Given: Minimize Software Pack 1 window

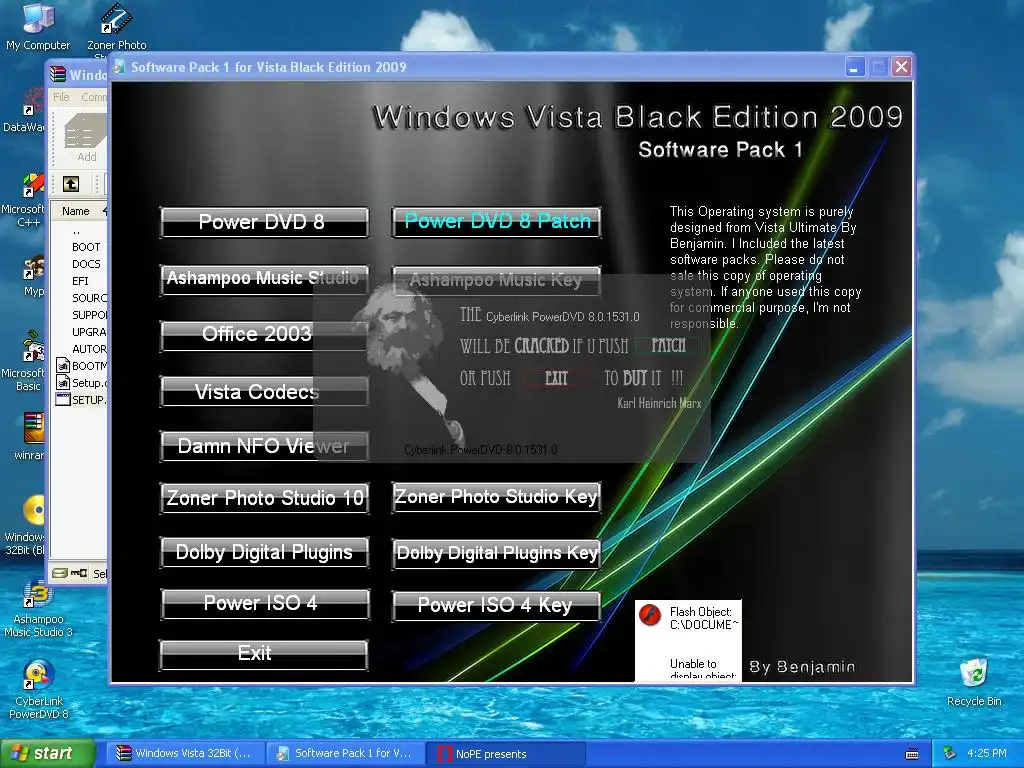Looking at the screenshot, I should click(x=854, y=67).
